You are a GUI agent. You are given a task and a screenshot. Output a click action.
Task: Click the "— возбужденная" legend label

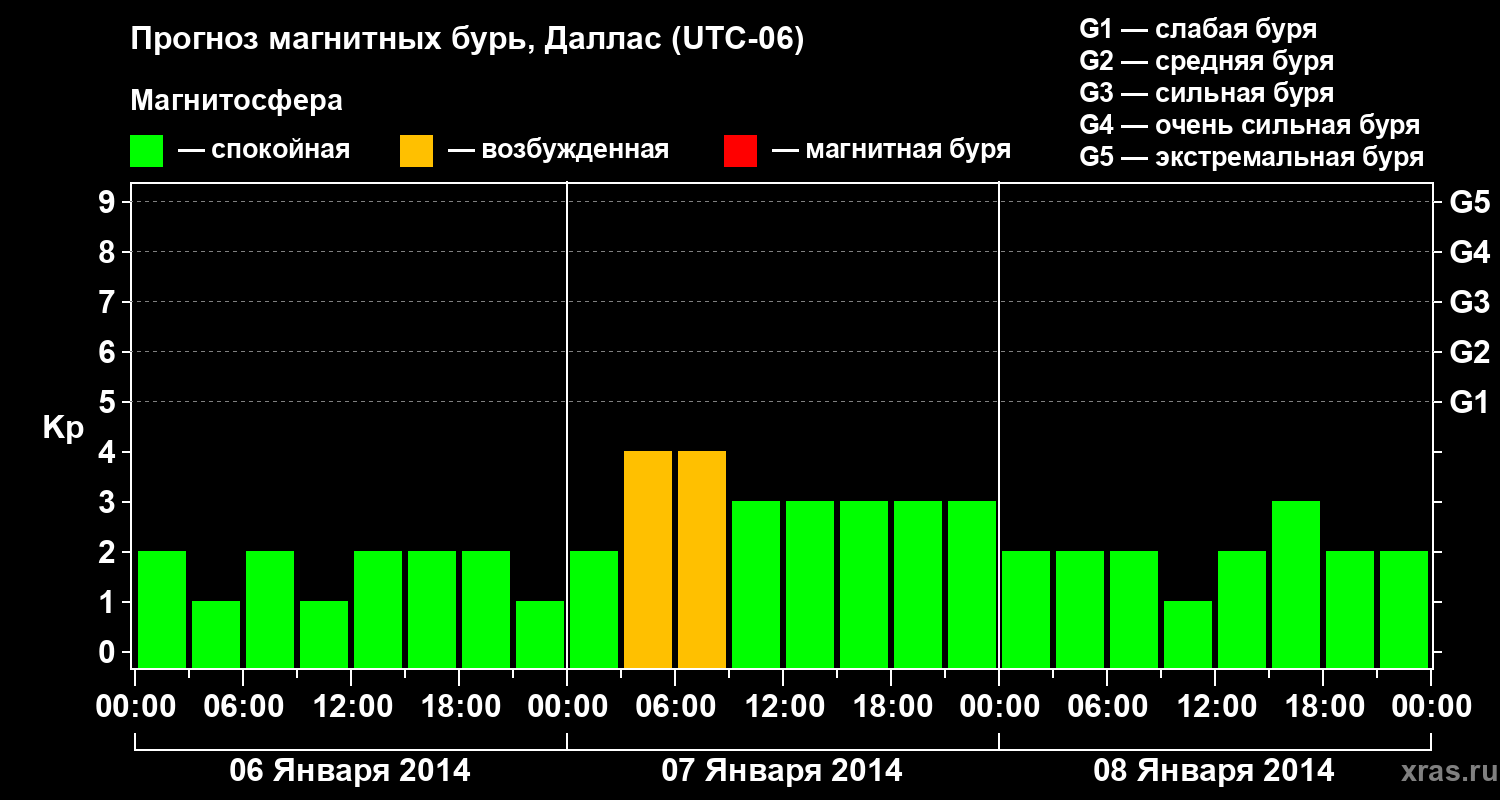pos(558,151)
